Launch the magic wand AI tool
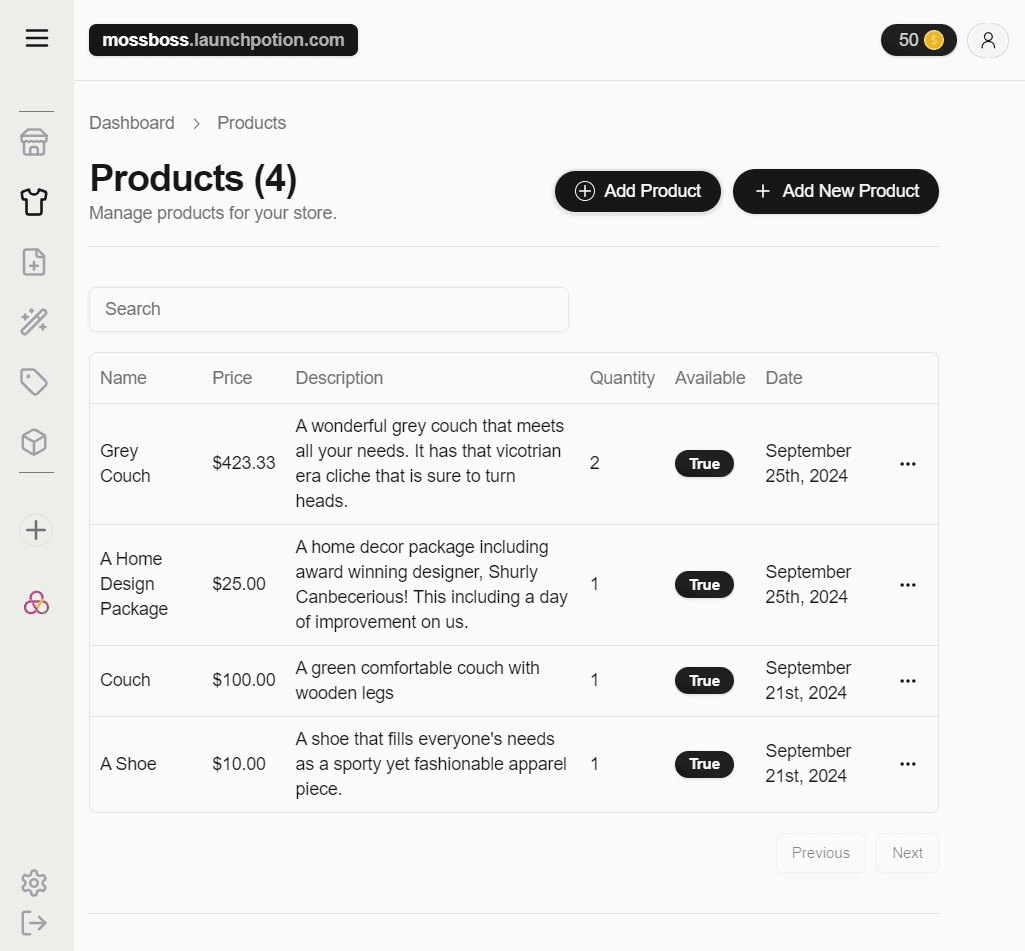 (34, 321)
